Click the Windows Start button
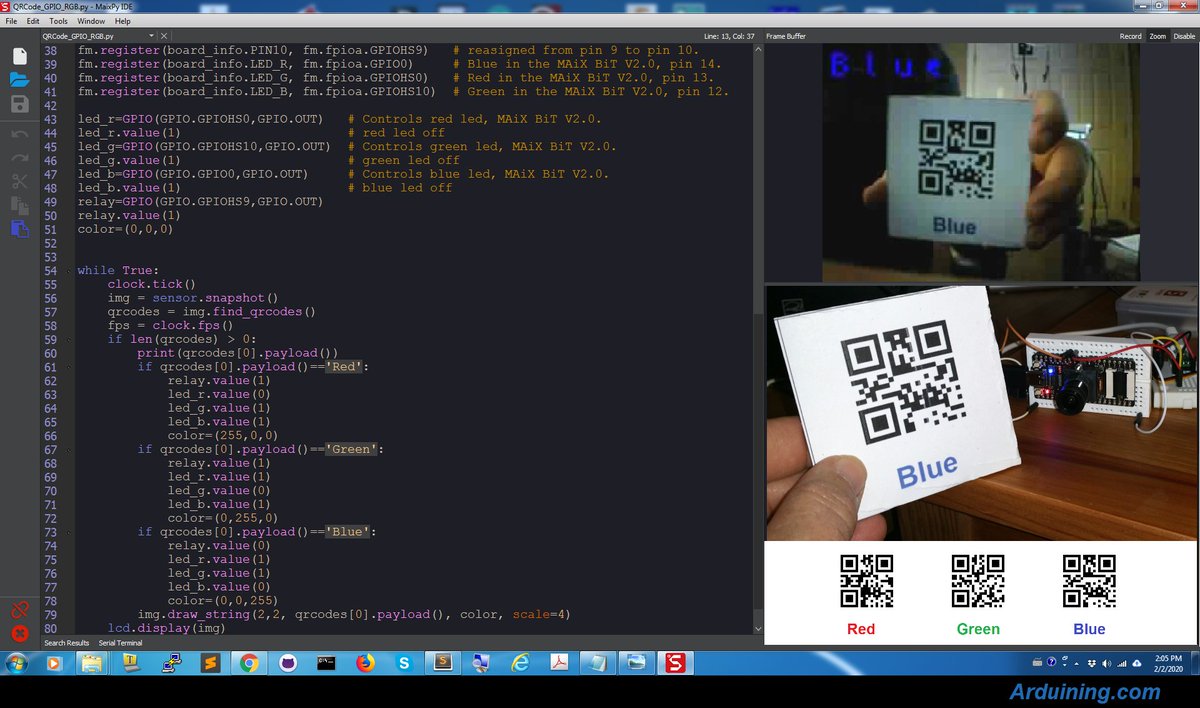 pos(16,663)
